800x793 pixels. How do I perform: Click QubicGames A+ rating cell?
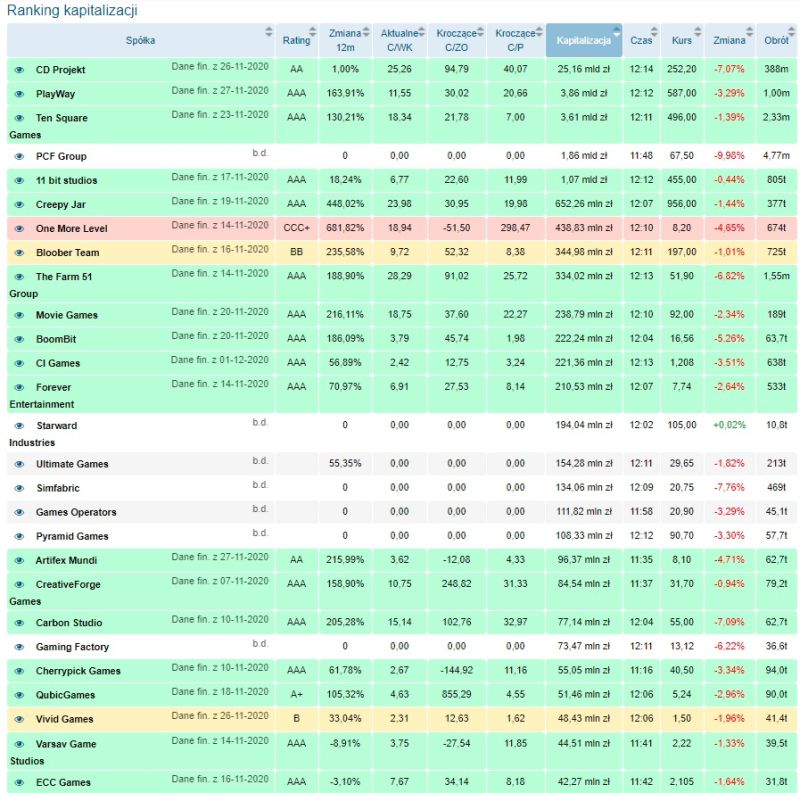pos(297,695)
